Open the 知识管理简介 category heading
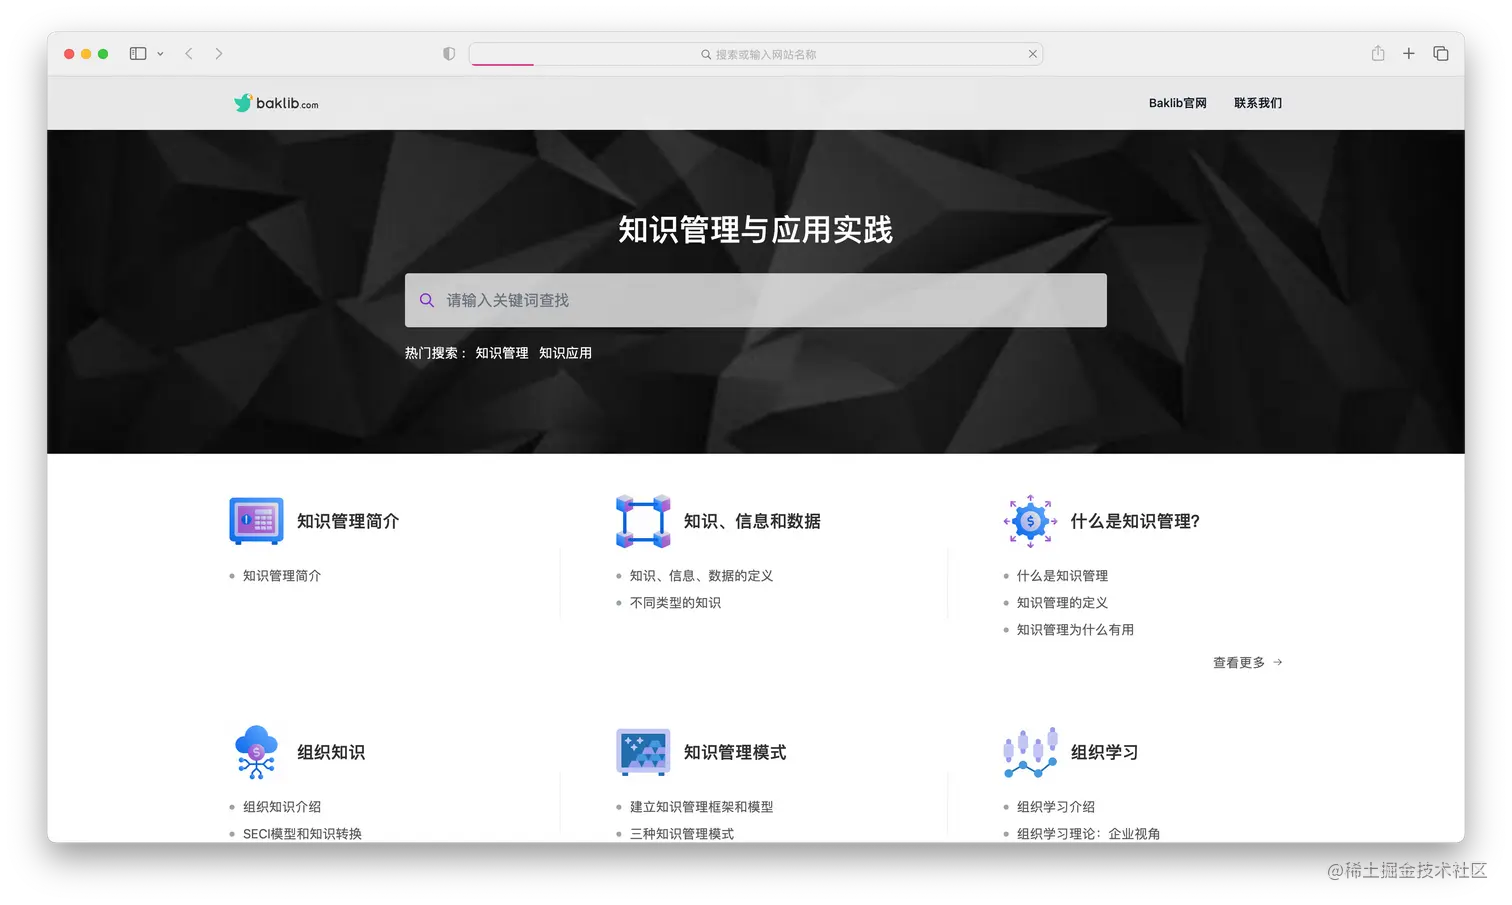This screenshot has height=905, width=1512. tap(348, 521)
